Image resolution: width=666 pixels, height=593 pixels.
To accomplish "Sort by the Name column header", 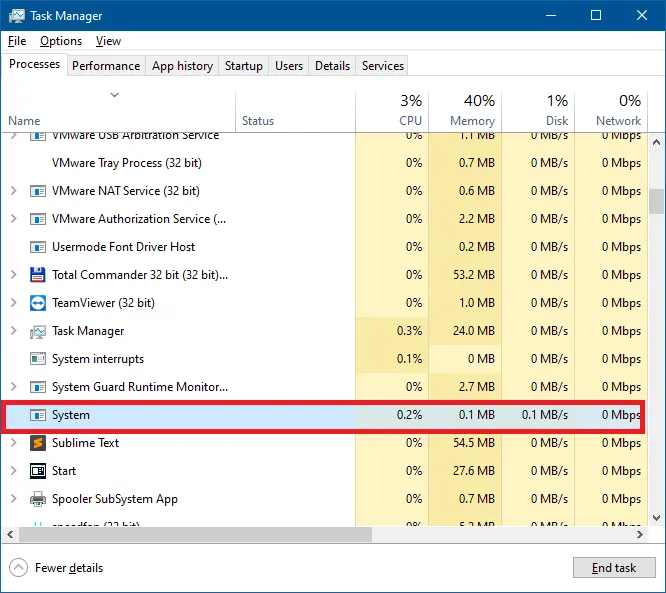I will 118,111.
